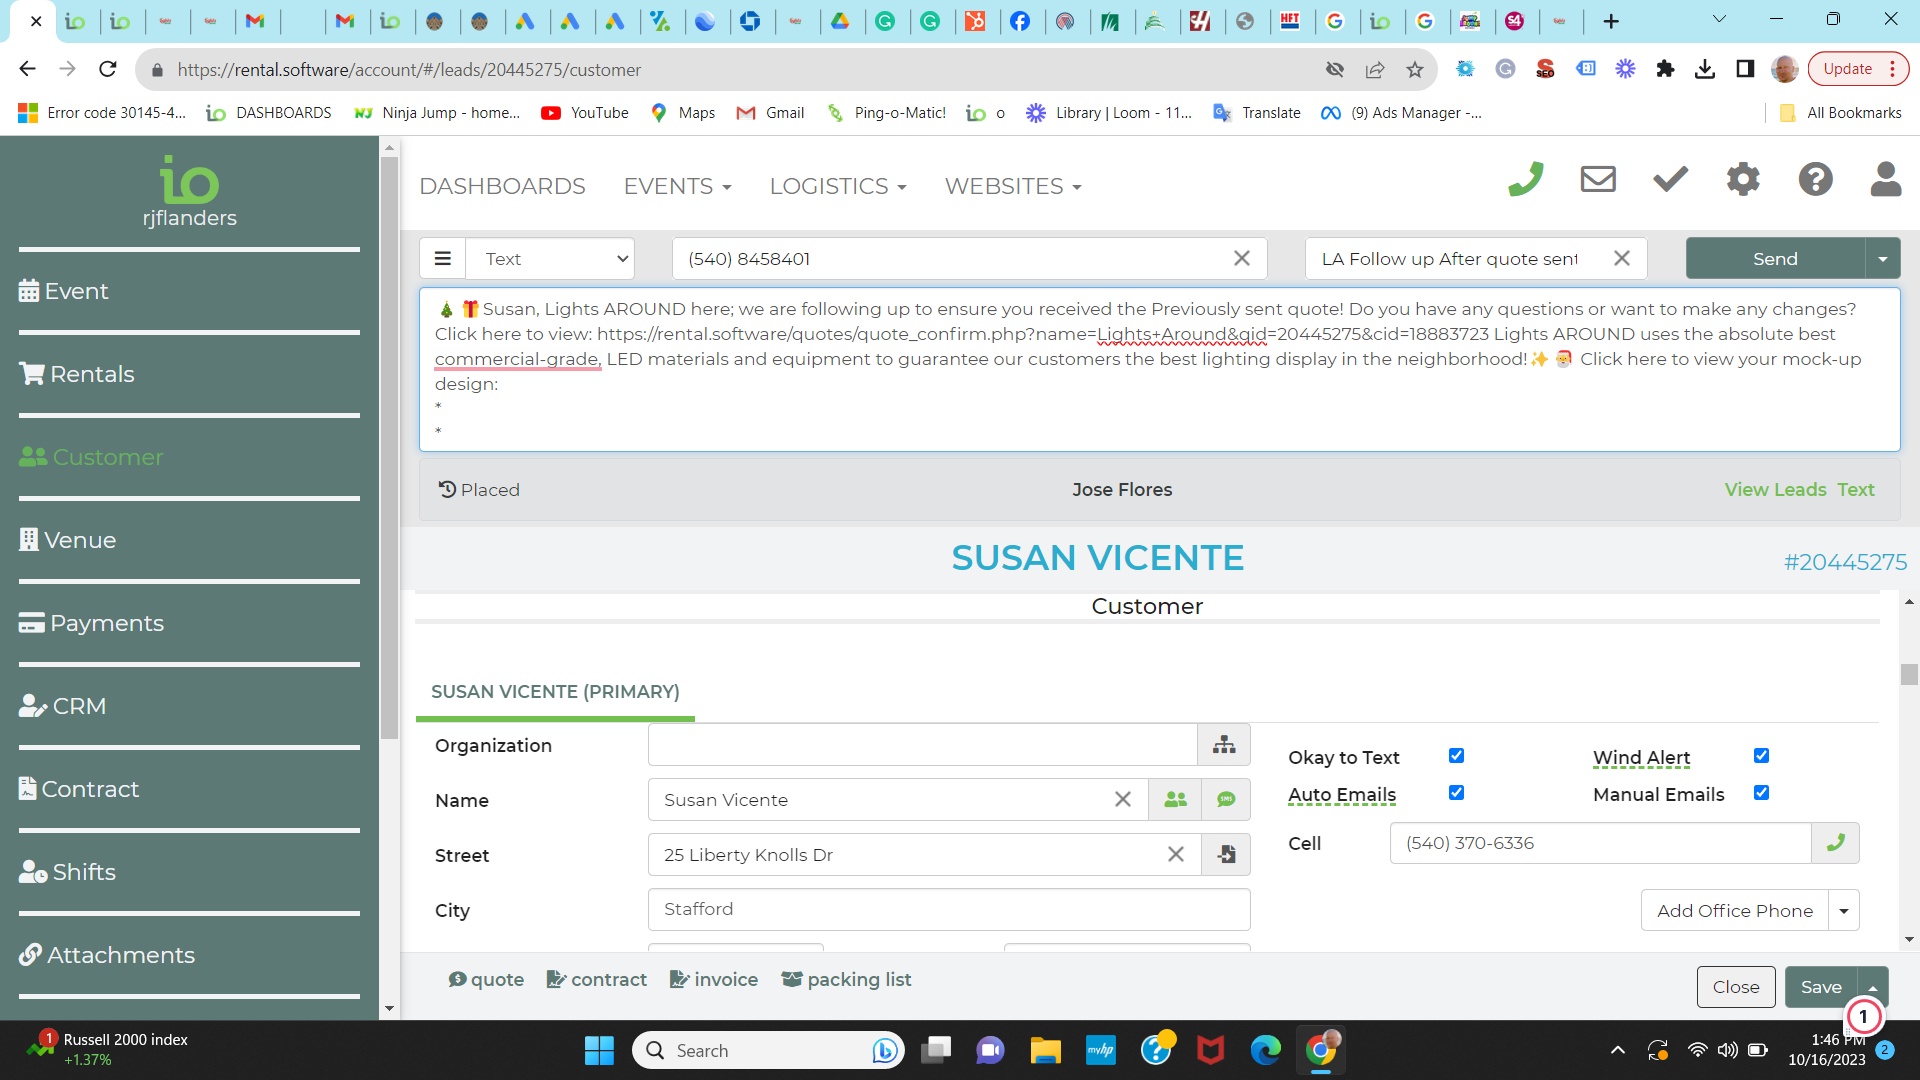Uncheck the Okay to Text checkbox
The height and width of the screenshot is (1080, 1920).
(1456, 756)
